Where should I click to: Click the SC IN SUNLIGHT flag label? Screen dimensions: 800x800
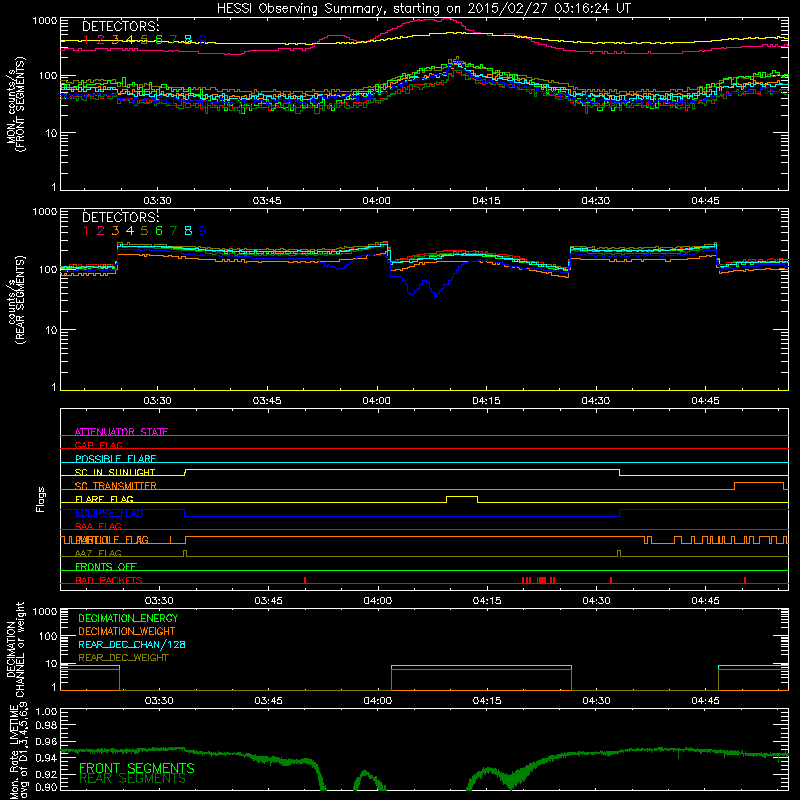[115, 472]
